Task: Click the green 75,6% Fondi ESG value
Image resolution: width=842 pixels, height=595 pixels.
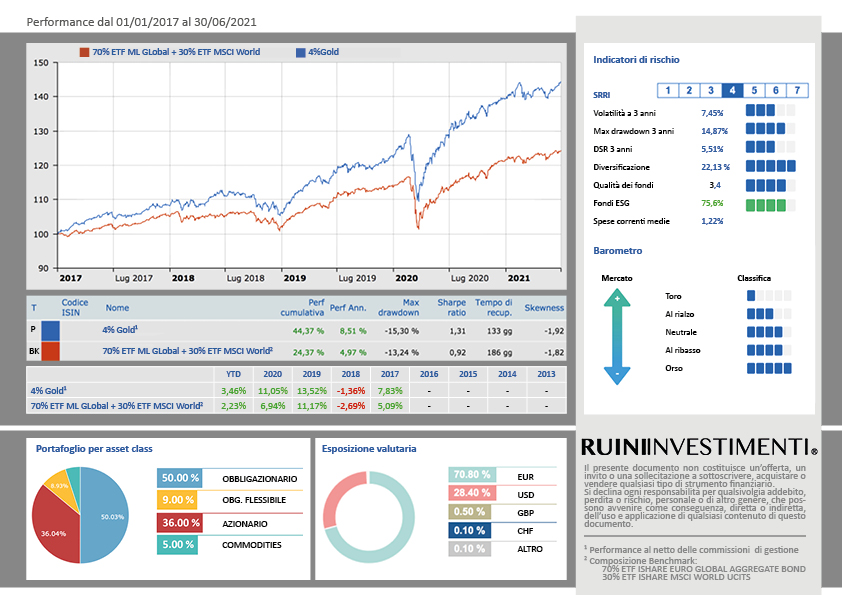Action: tap(712, 203)
